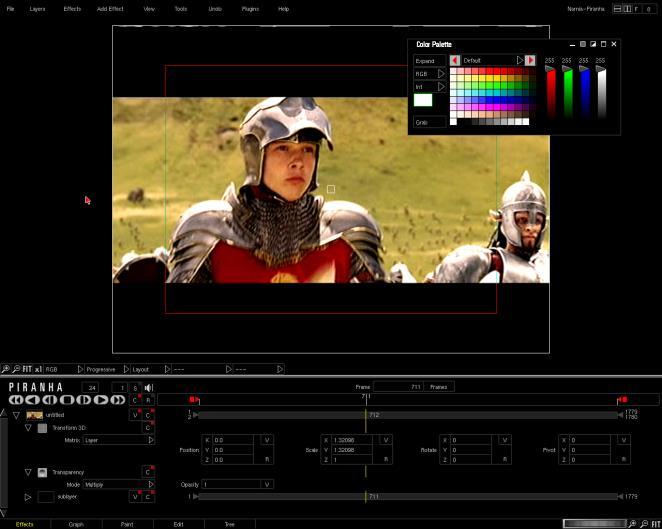Viewport: 662px width, 529px height.
Task: Toggle V visibility on the untitled layer
Action: tap(135, 415)
